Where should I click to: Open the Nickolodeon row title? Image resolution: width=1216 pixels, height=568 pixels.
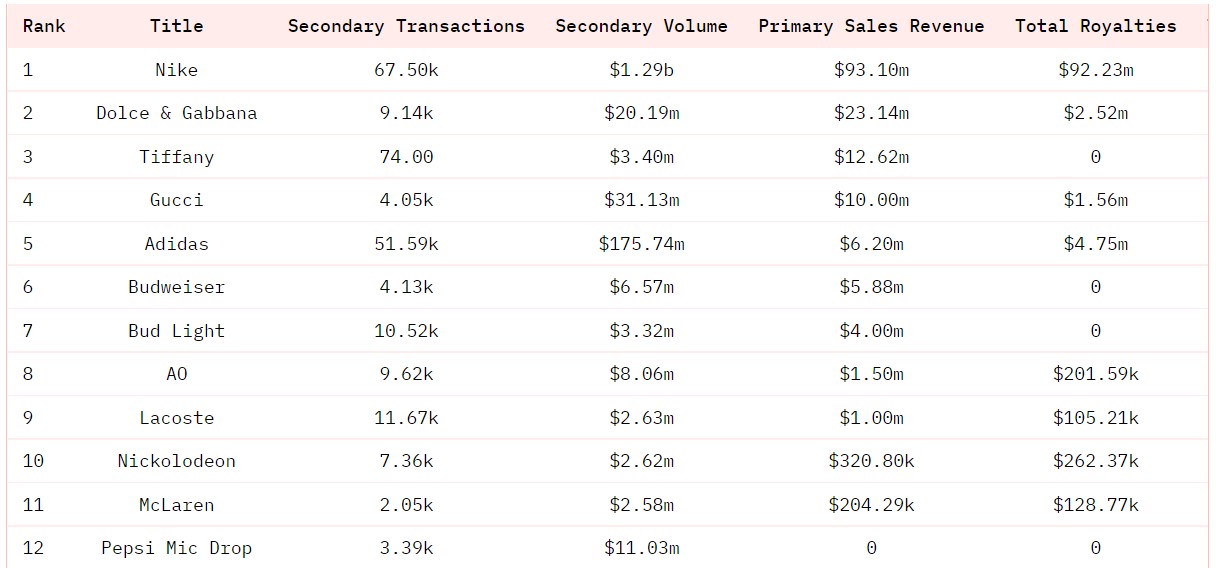coord(176,461)
